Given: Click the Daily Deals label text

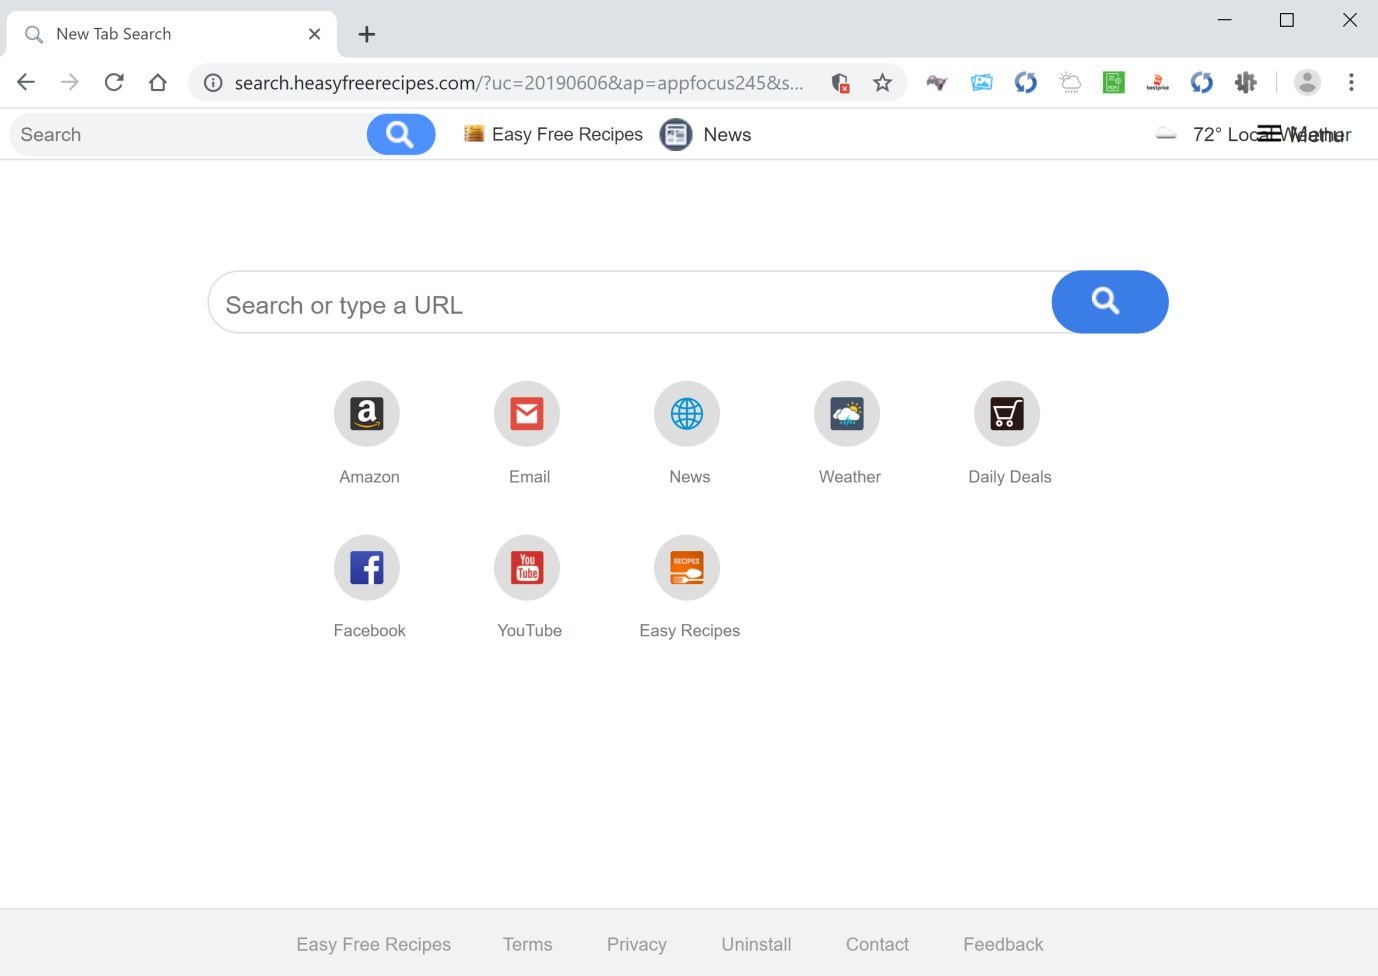Looking at the screenshot, I should (1010, 477).
